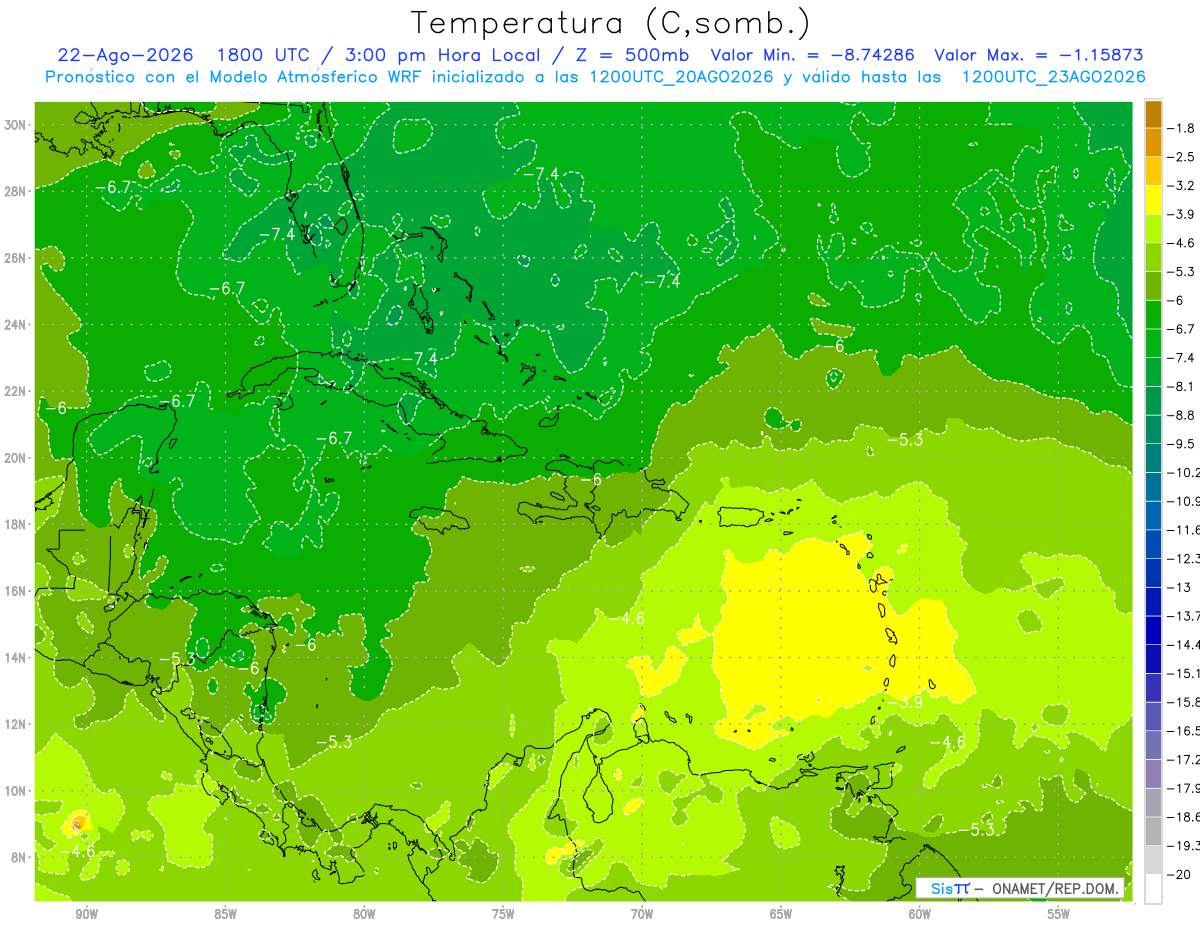Click the '8N' latitude axis label

click(x=20, y=857)
